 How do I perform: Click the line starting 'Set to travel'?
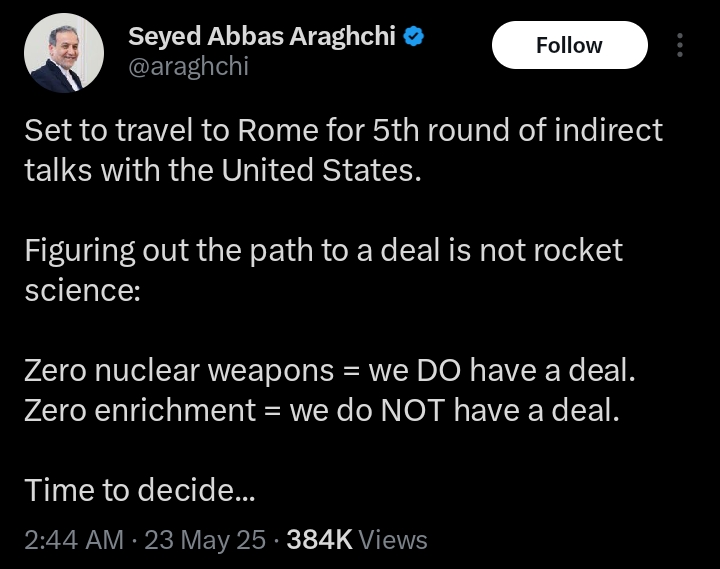(x=343, y=131)
